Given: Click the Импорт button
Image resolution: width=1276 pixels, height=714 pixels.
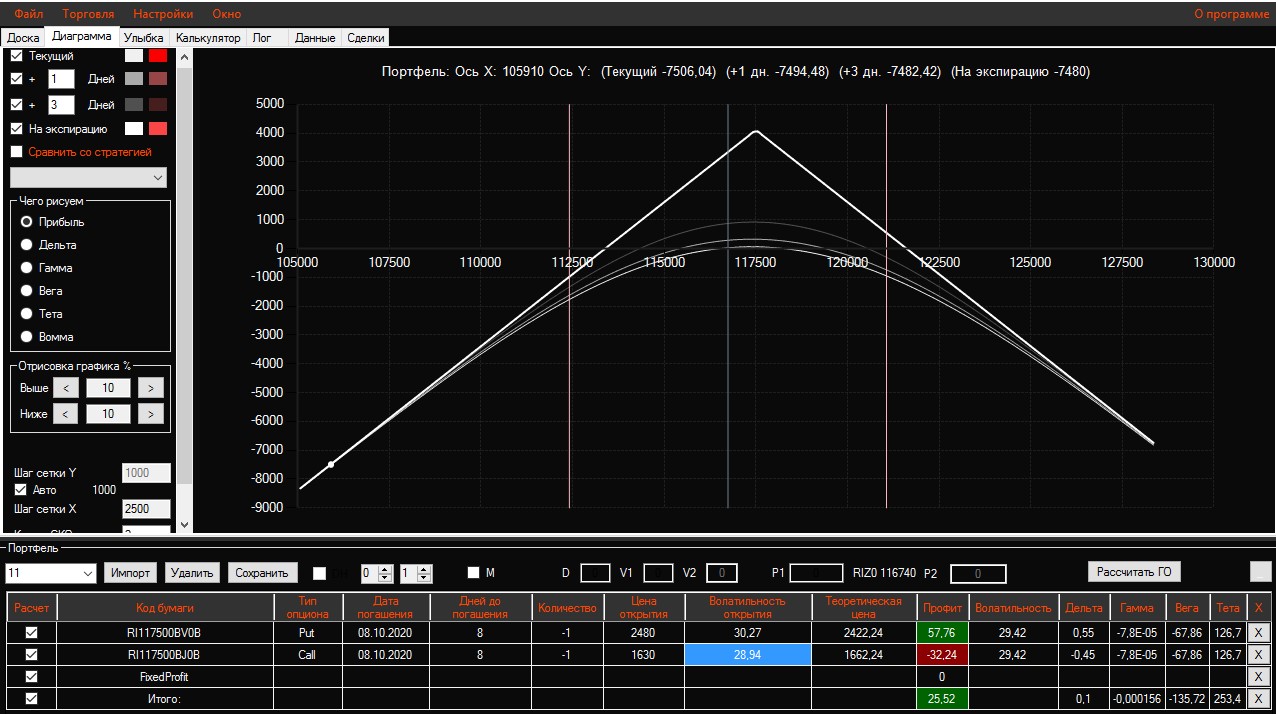Looking at the screenshot, I should [x=131, y=573].
